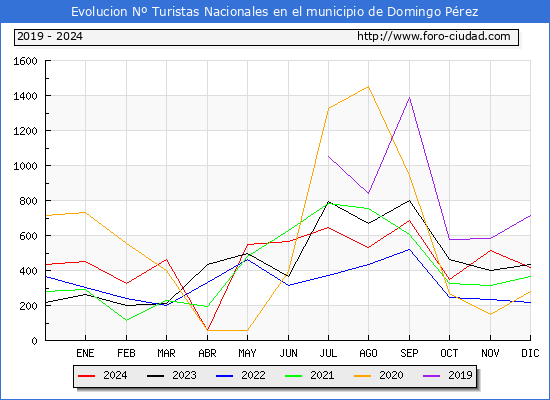Click the purple 2019 dip at AGO
550x400 pixels.
[x=368, y=193]
